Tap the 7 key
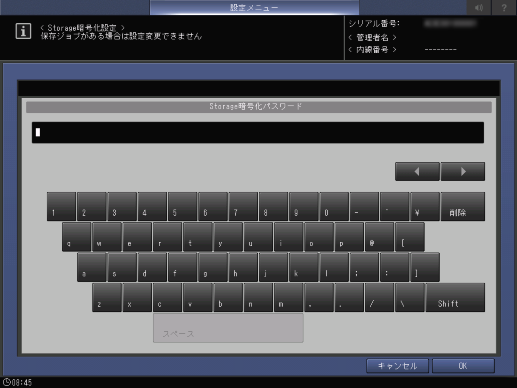 (x=243, y=206)
